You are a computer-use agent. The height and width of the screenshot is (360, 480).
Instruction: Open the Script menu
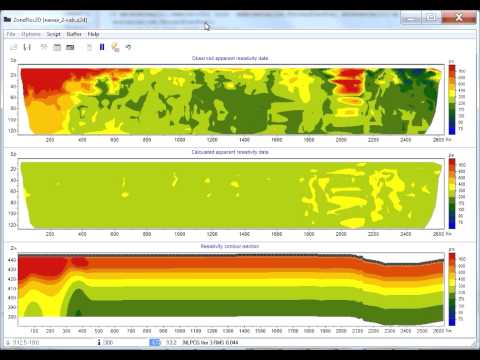tap(53, 34)
